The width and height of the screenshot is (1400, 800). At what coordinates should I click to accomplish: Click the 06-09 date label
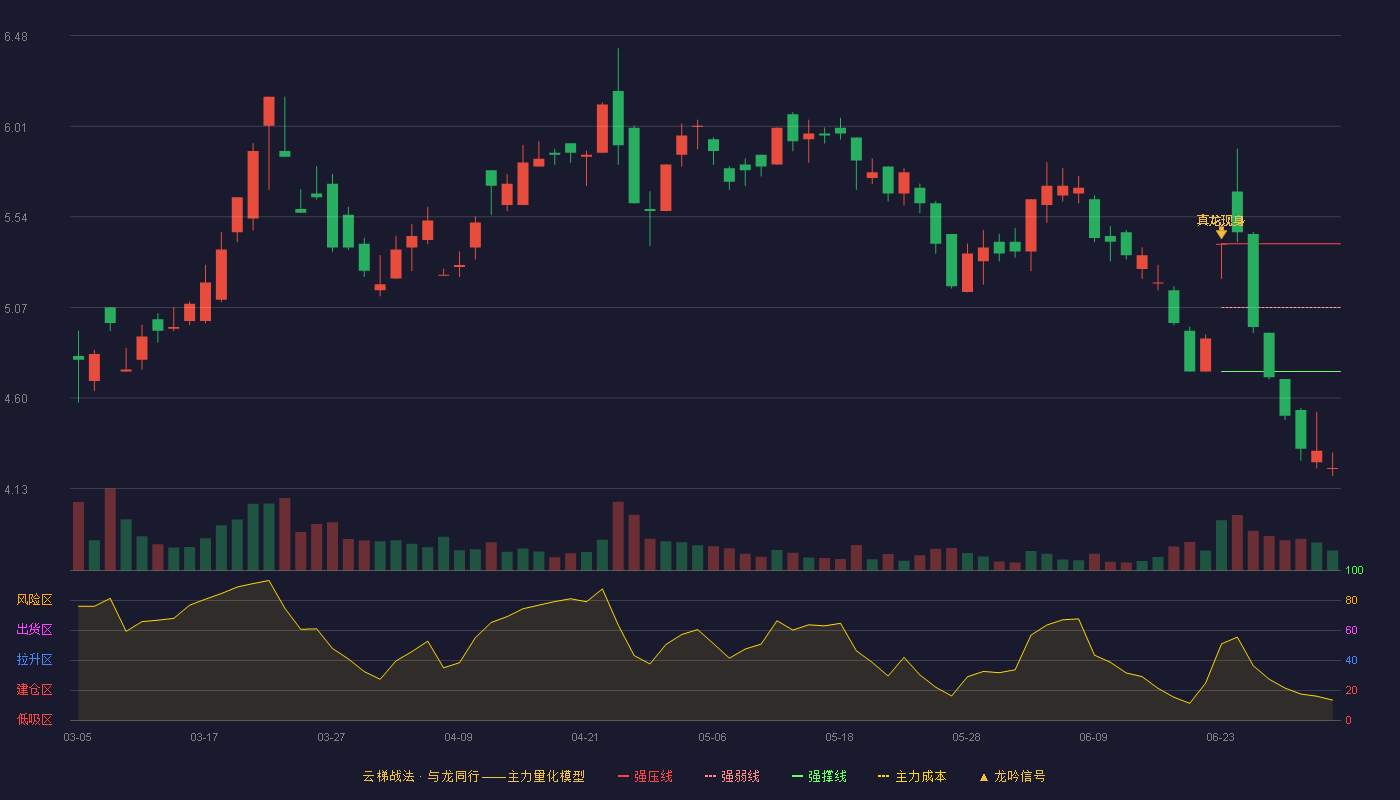point(1093,737)
